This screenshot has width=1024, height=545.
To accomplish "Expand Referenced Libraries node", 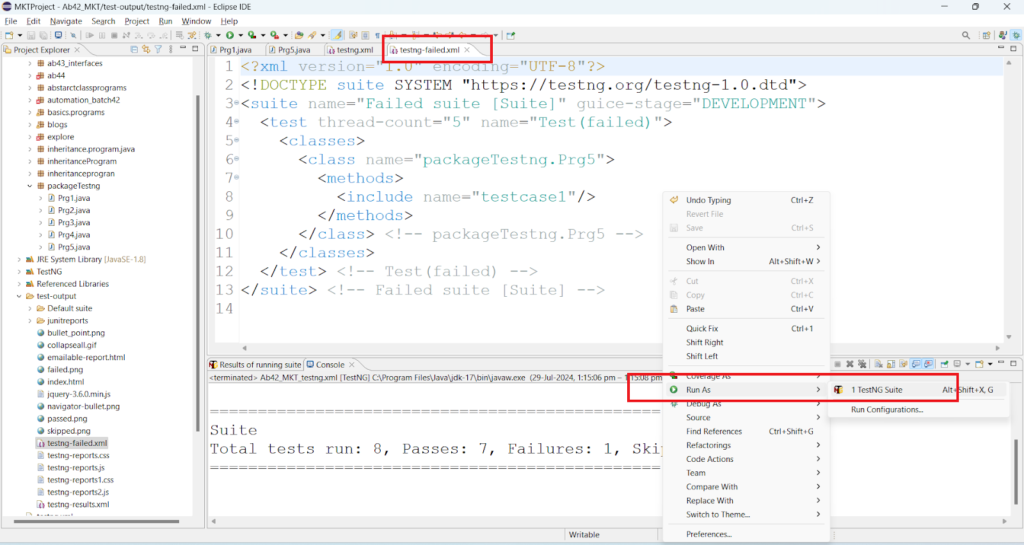I will tap(19, 284).
